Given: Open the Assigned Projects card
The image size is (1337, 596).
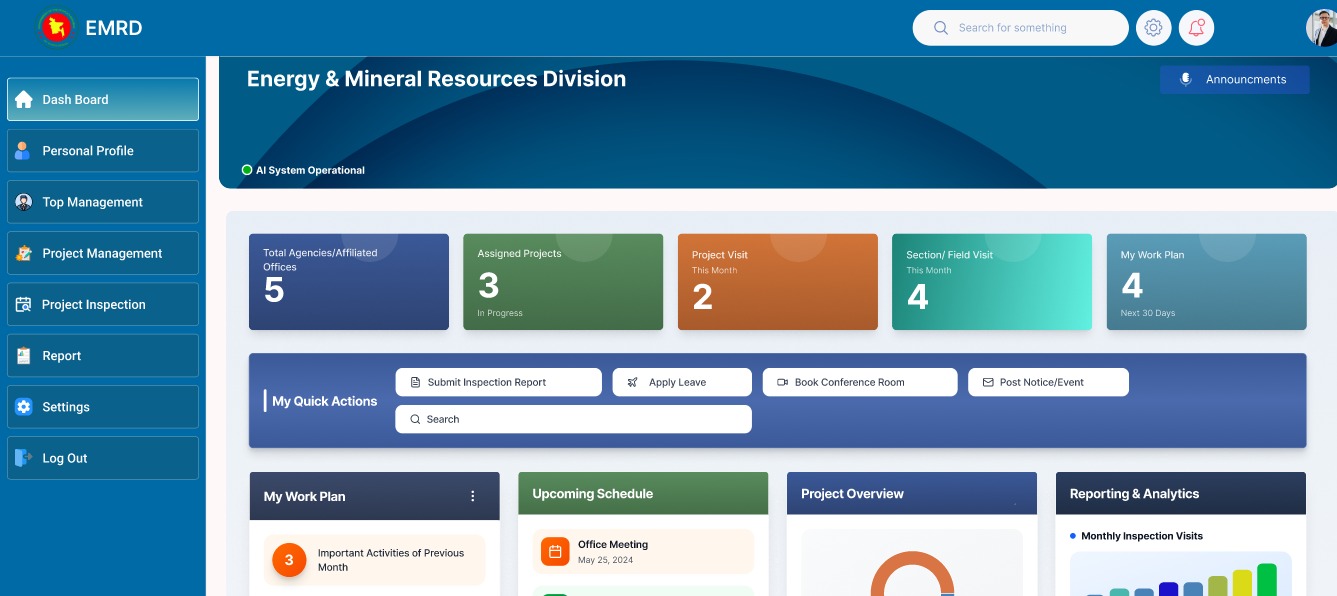Looking at the screenshot, I should (563, 282).
